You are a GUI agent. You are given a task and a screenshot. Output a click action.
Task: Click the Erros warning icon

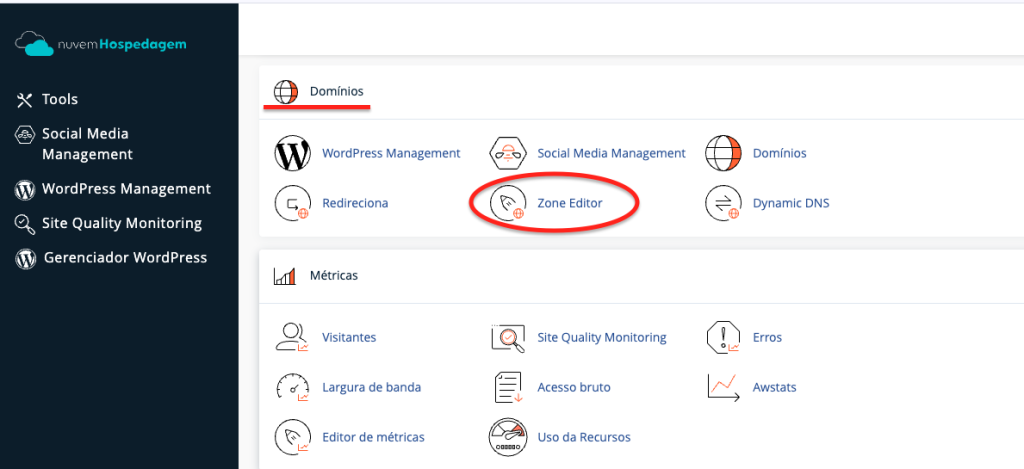(x=723, y=338)
